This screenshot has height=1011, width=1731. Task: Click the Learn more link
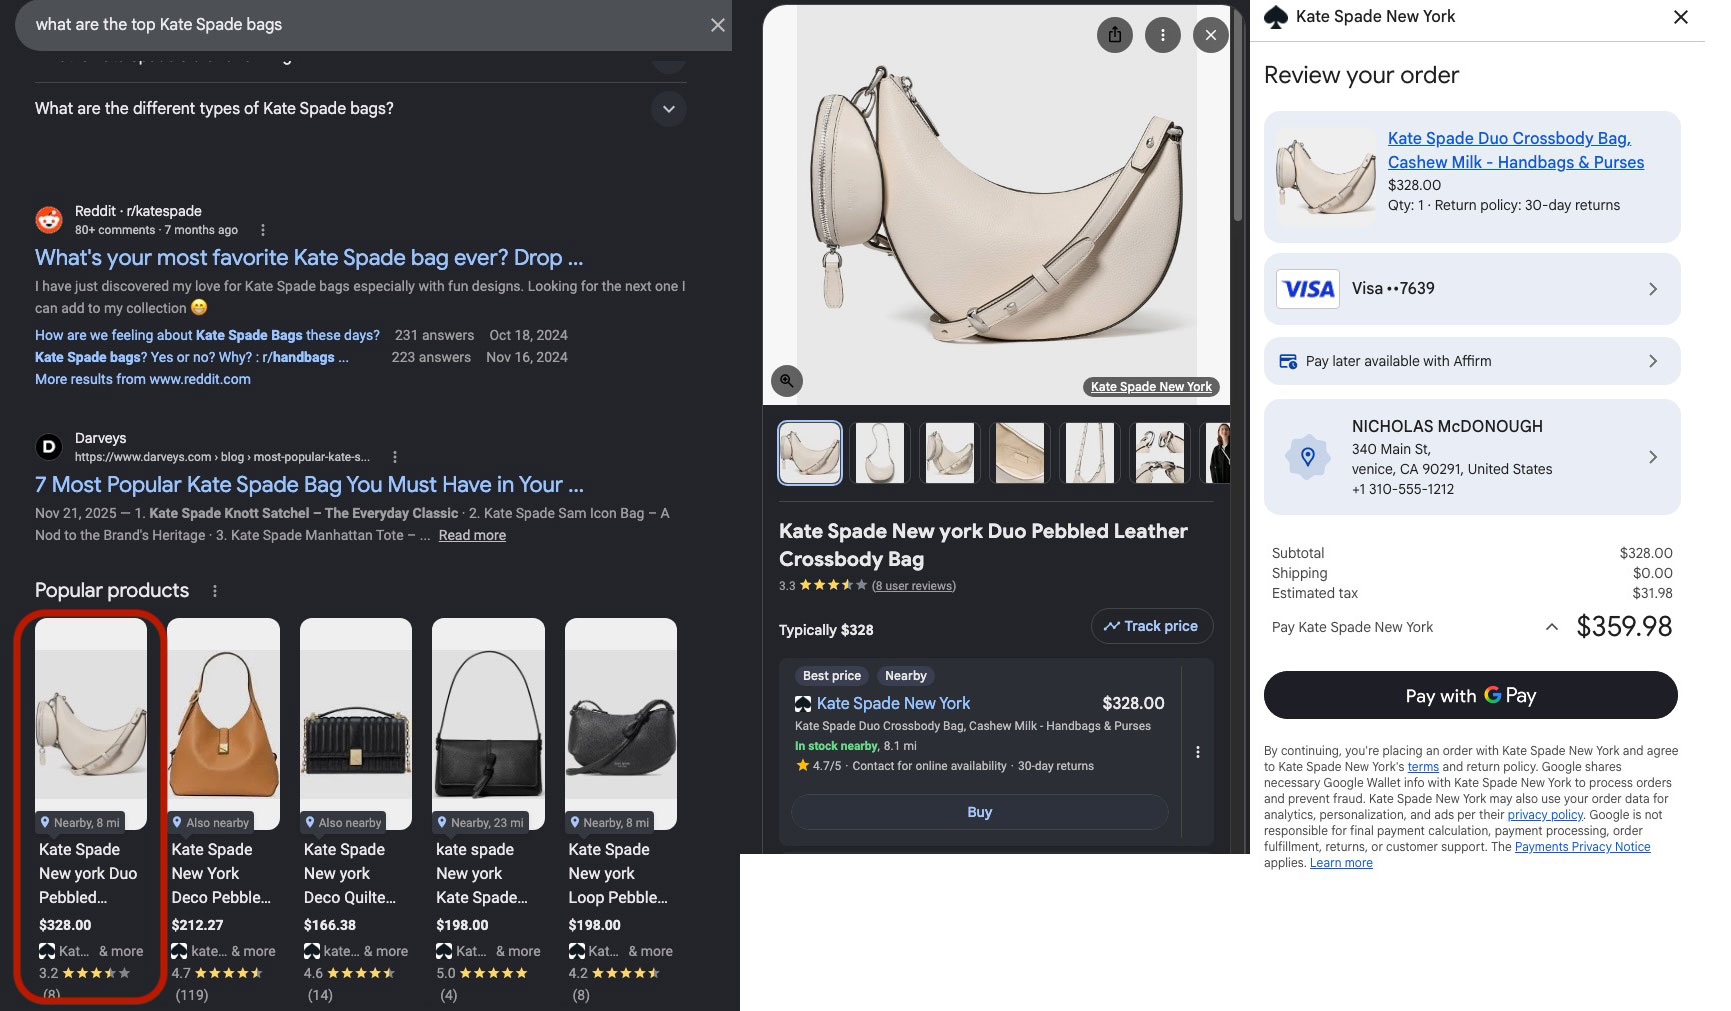coord(1341,863)
